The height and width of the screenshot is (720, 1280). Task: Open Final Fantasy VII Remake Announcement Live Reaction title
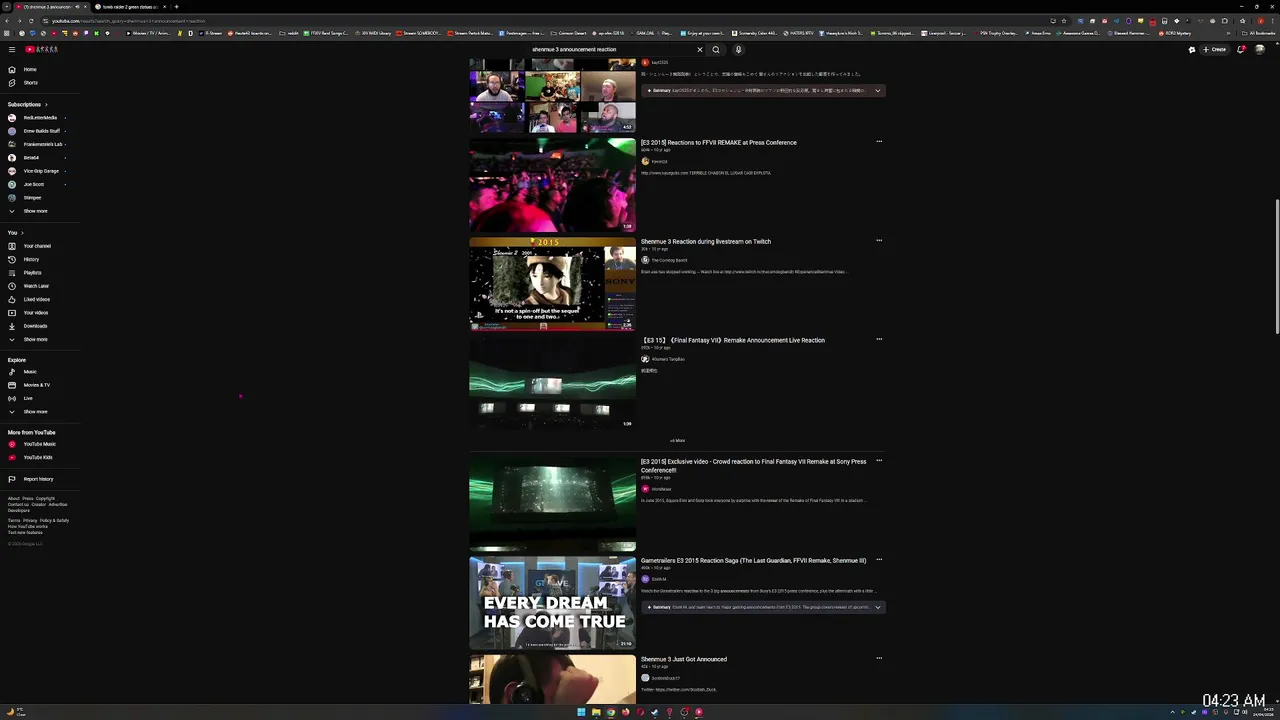click(733, 340)
